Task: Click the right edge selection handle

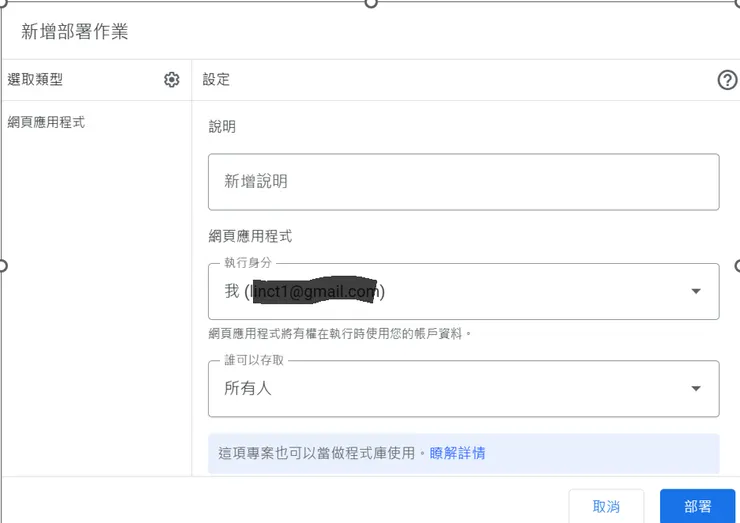Action: (x=737, y=265)
